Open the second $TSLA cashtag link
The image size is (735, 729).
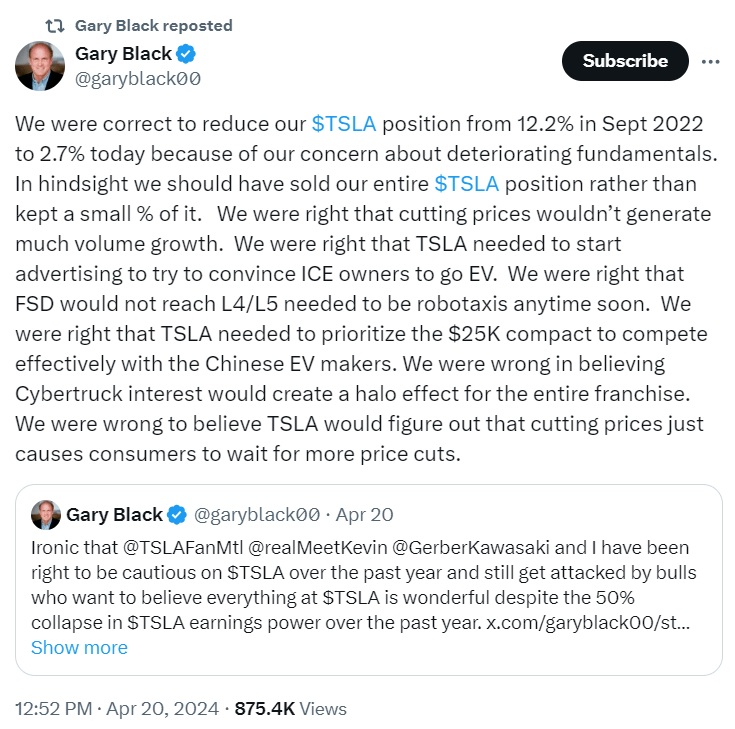[467, 184]
